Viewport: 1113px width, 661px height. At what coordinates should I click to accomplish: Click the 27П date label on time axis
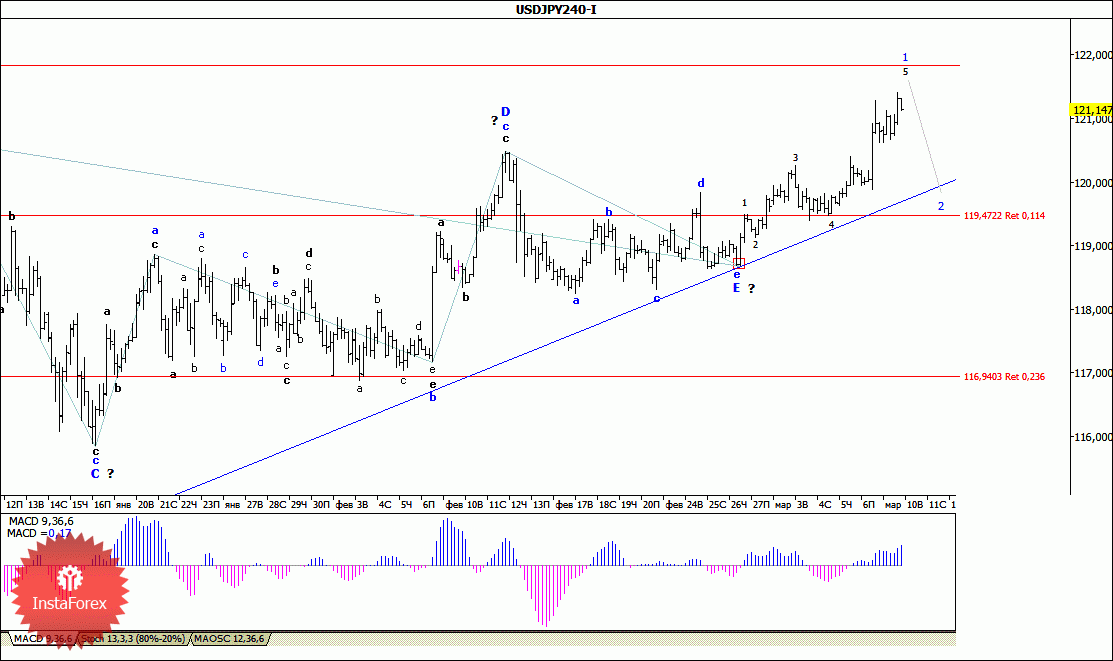pos(761,504)
